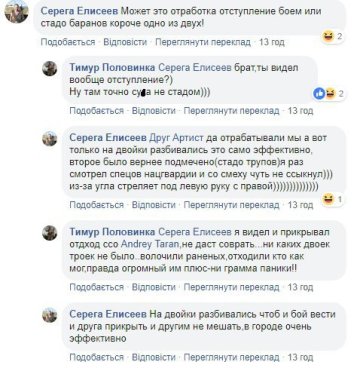The image size is (360, 368).
Task: Click the blue like reaction icon on Timur's first reply
Action: 319,94
